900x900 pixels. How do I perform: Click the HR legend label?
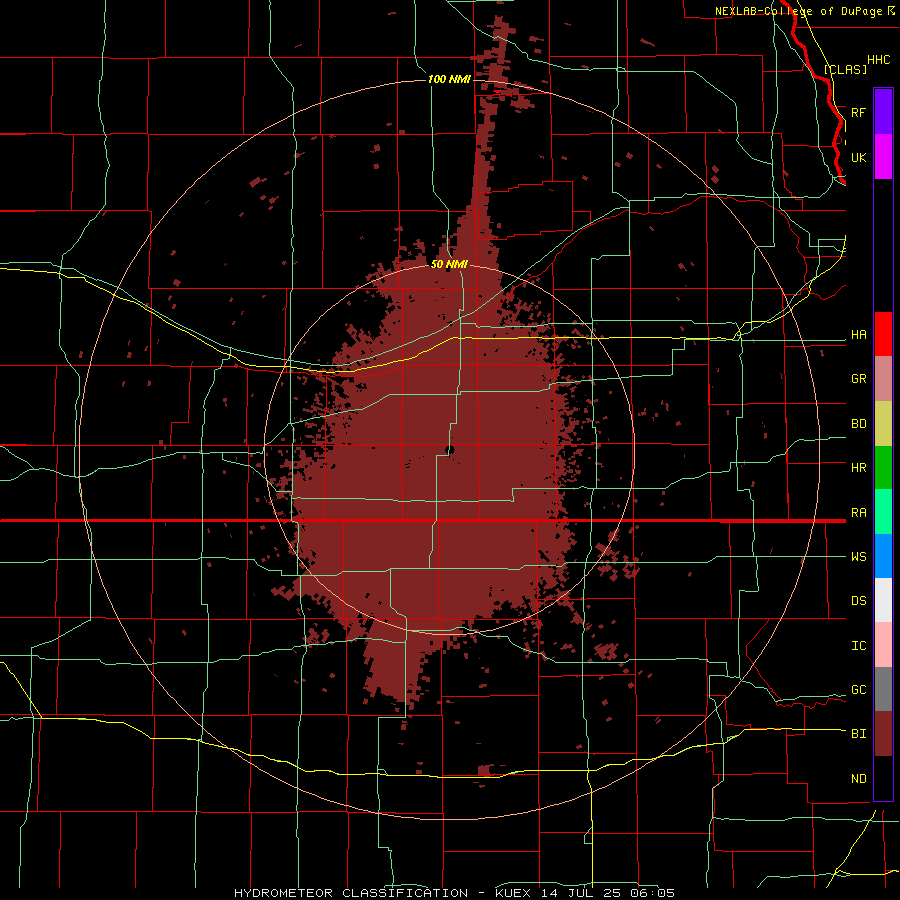(859, 468)
